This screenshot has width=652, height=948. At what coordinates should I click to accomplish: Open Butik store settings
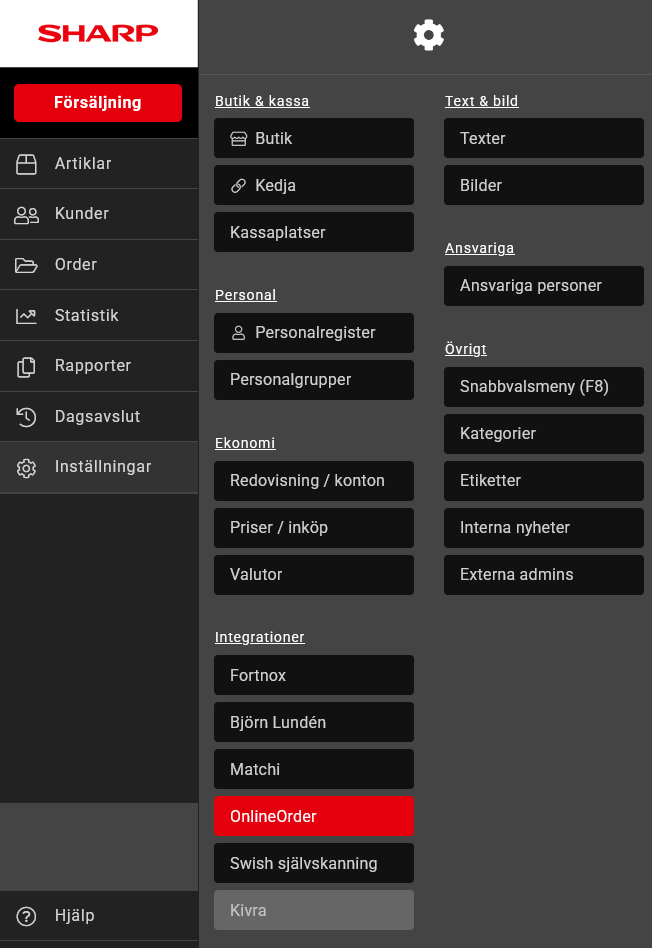click(x=313, y=138)
